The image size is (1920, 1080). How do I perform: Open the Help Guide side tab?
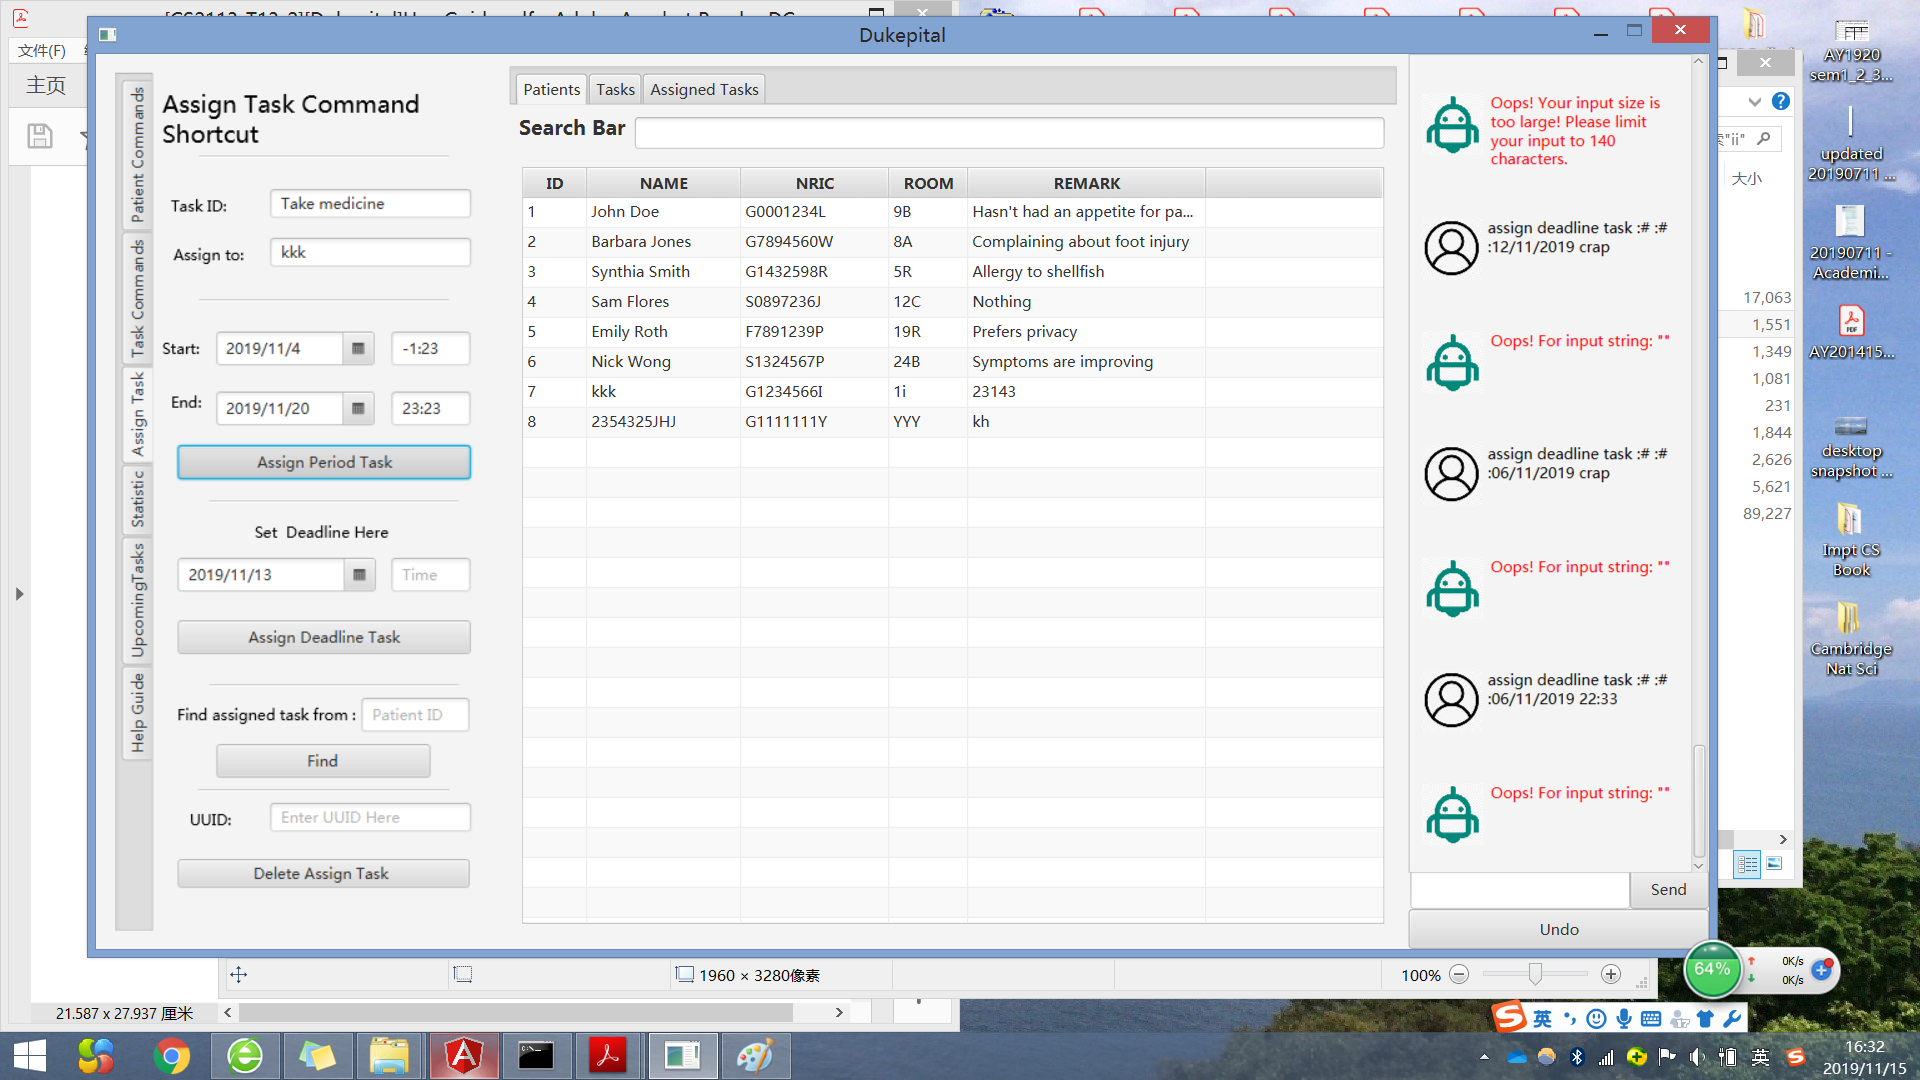point(137,712)
